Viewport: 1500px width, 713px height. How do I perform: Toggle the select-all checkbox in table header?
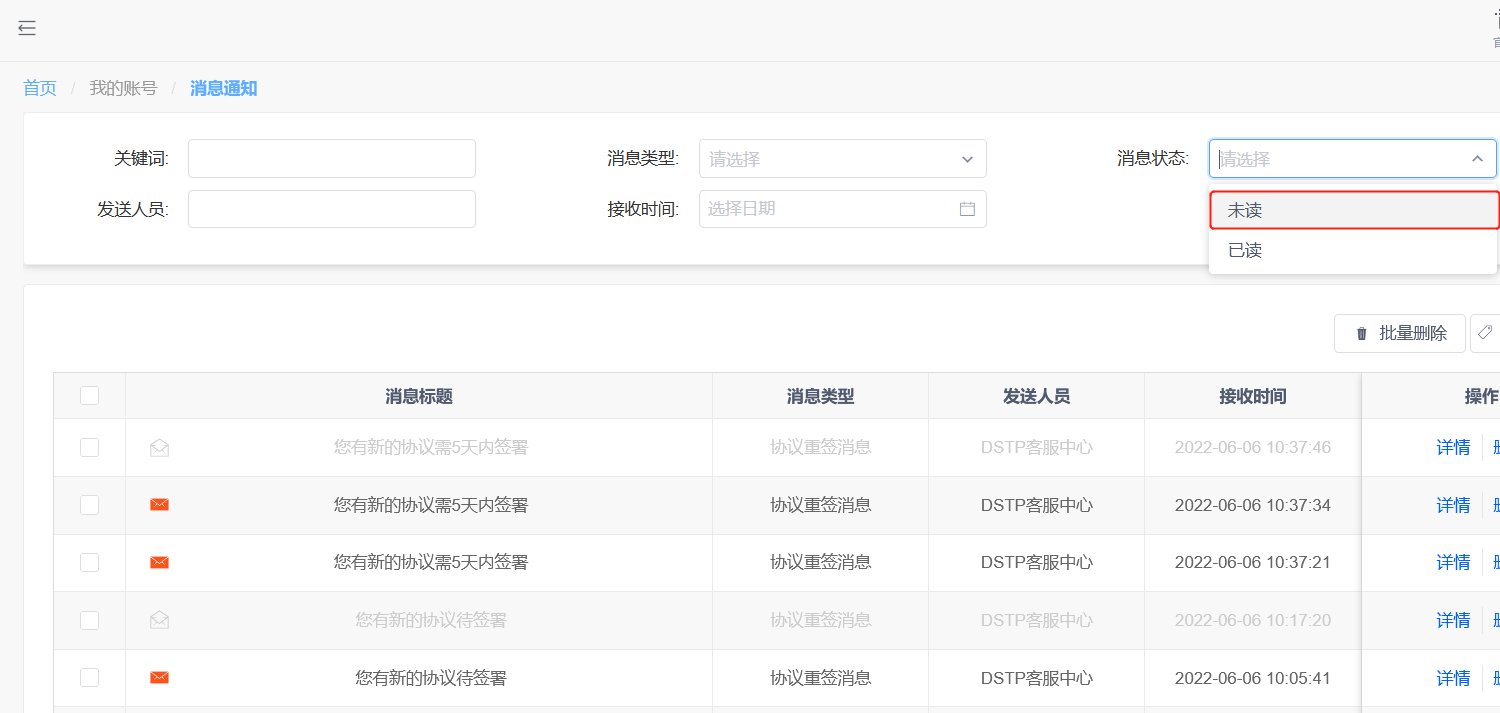pos(89,396)
